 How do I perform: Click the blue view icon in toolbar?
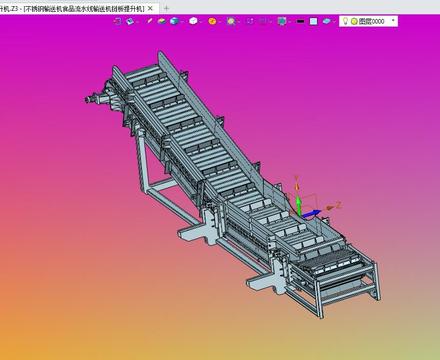(x=130, y=21)
